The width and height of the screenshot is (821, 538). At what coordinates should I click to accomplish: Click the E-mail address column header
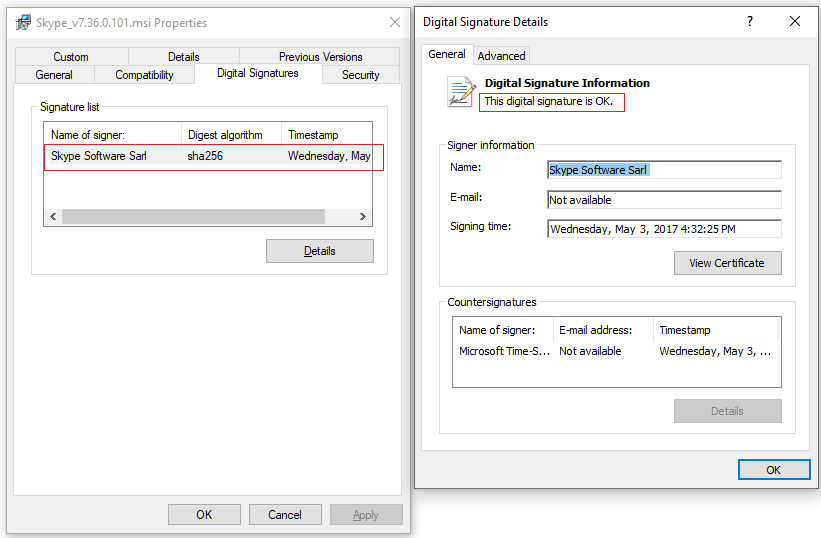(603, 330)
